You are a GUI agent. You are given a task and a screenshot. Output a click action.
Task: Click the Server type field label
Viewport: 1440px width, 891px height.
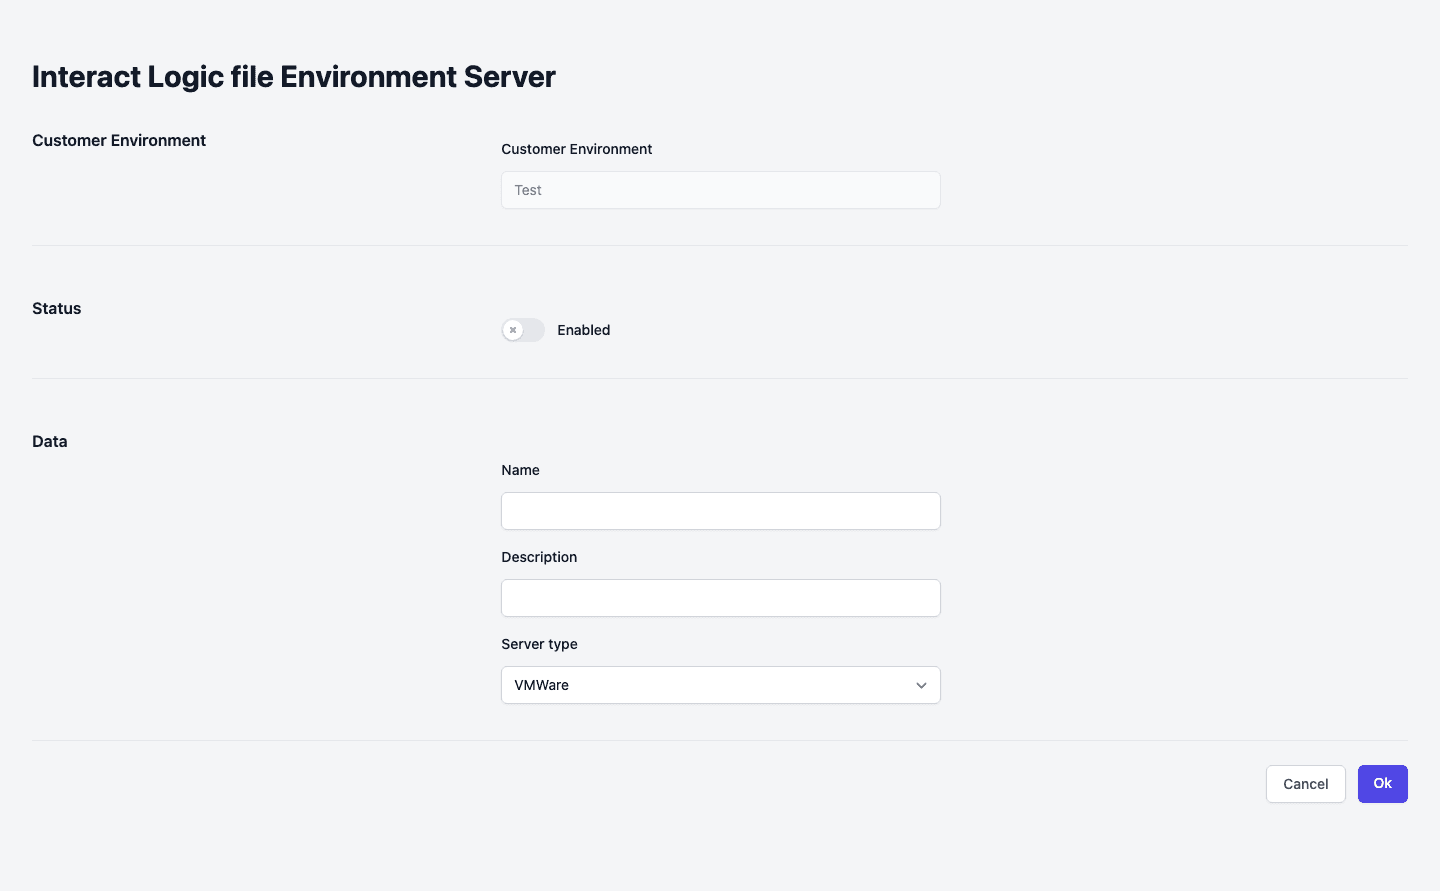point(539,644)
